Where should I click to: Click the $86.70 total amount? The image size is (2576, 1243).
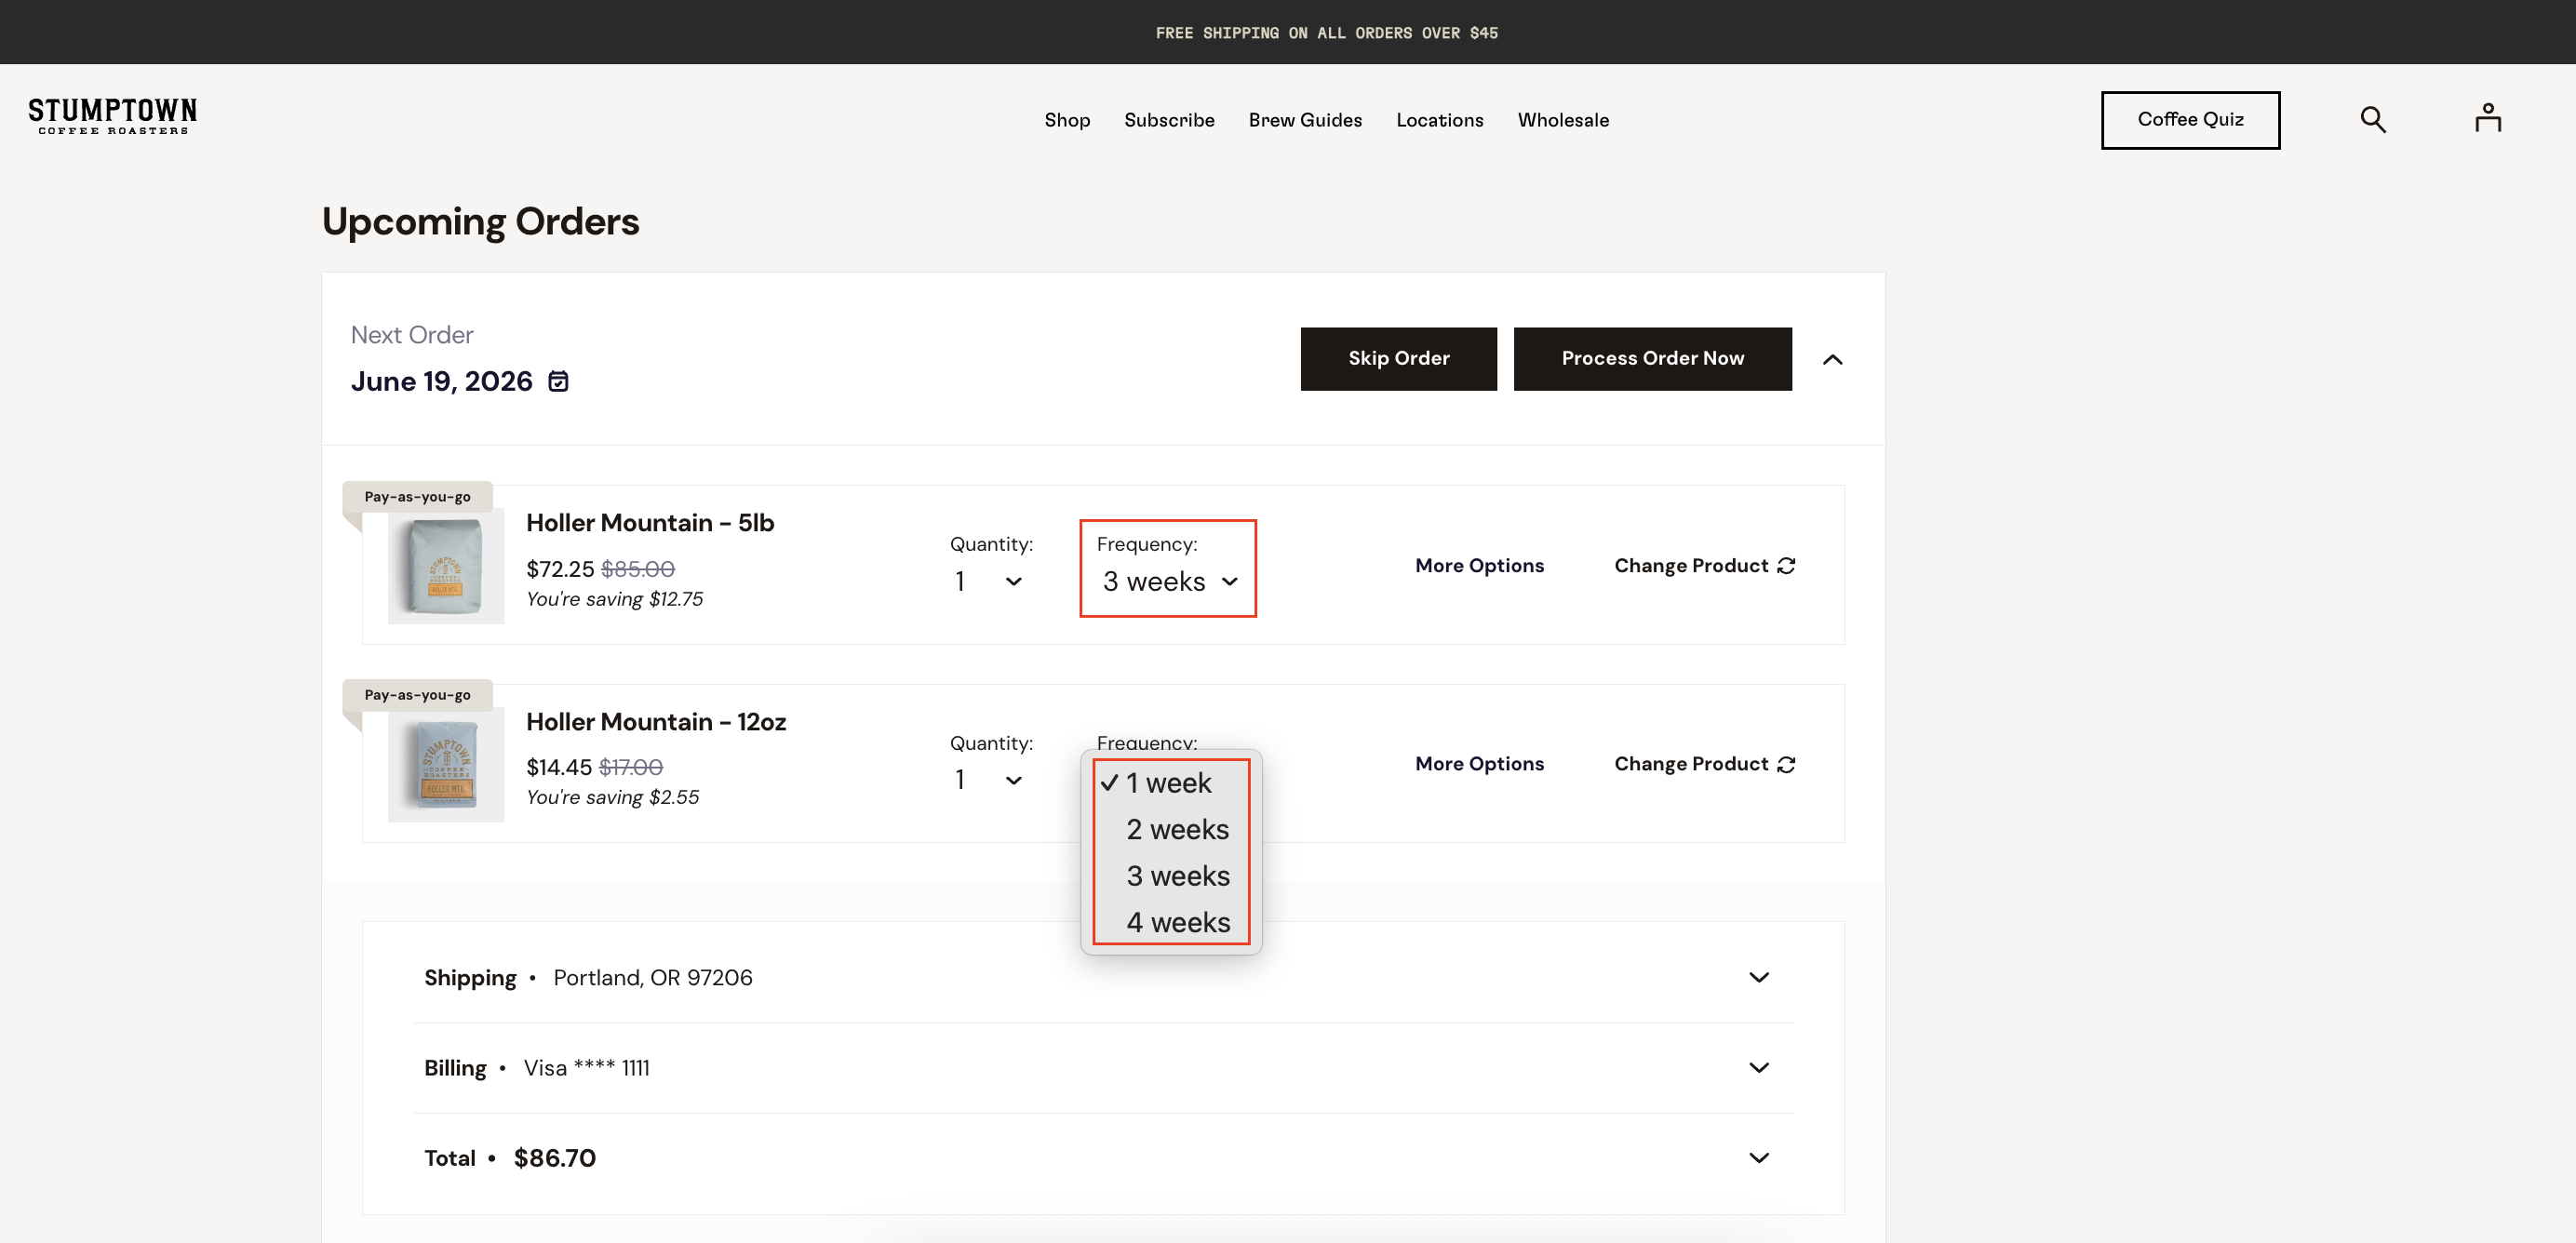click(x=555, y=1158)
